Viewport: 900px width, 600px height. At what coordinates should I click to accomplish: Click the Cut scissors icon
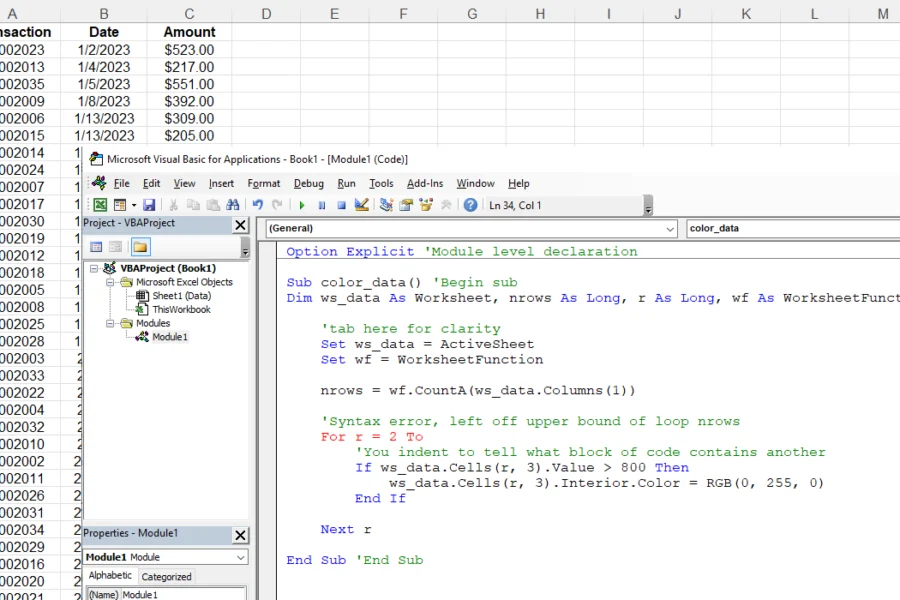tap(173, 205)
